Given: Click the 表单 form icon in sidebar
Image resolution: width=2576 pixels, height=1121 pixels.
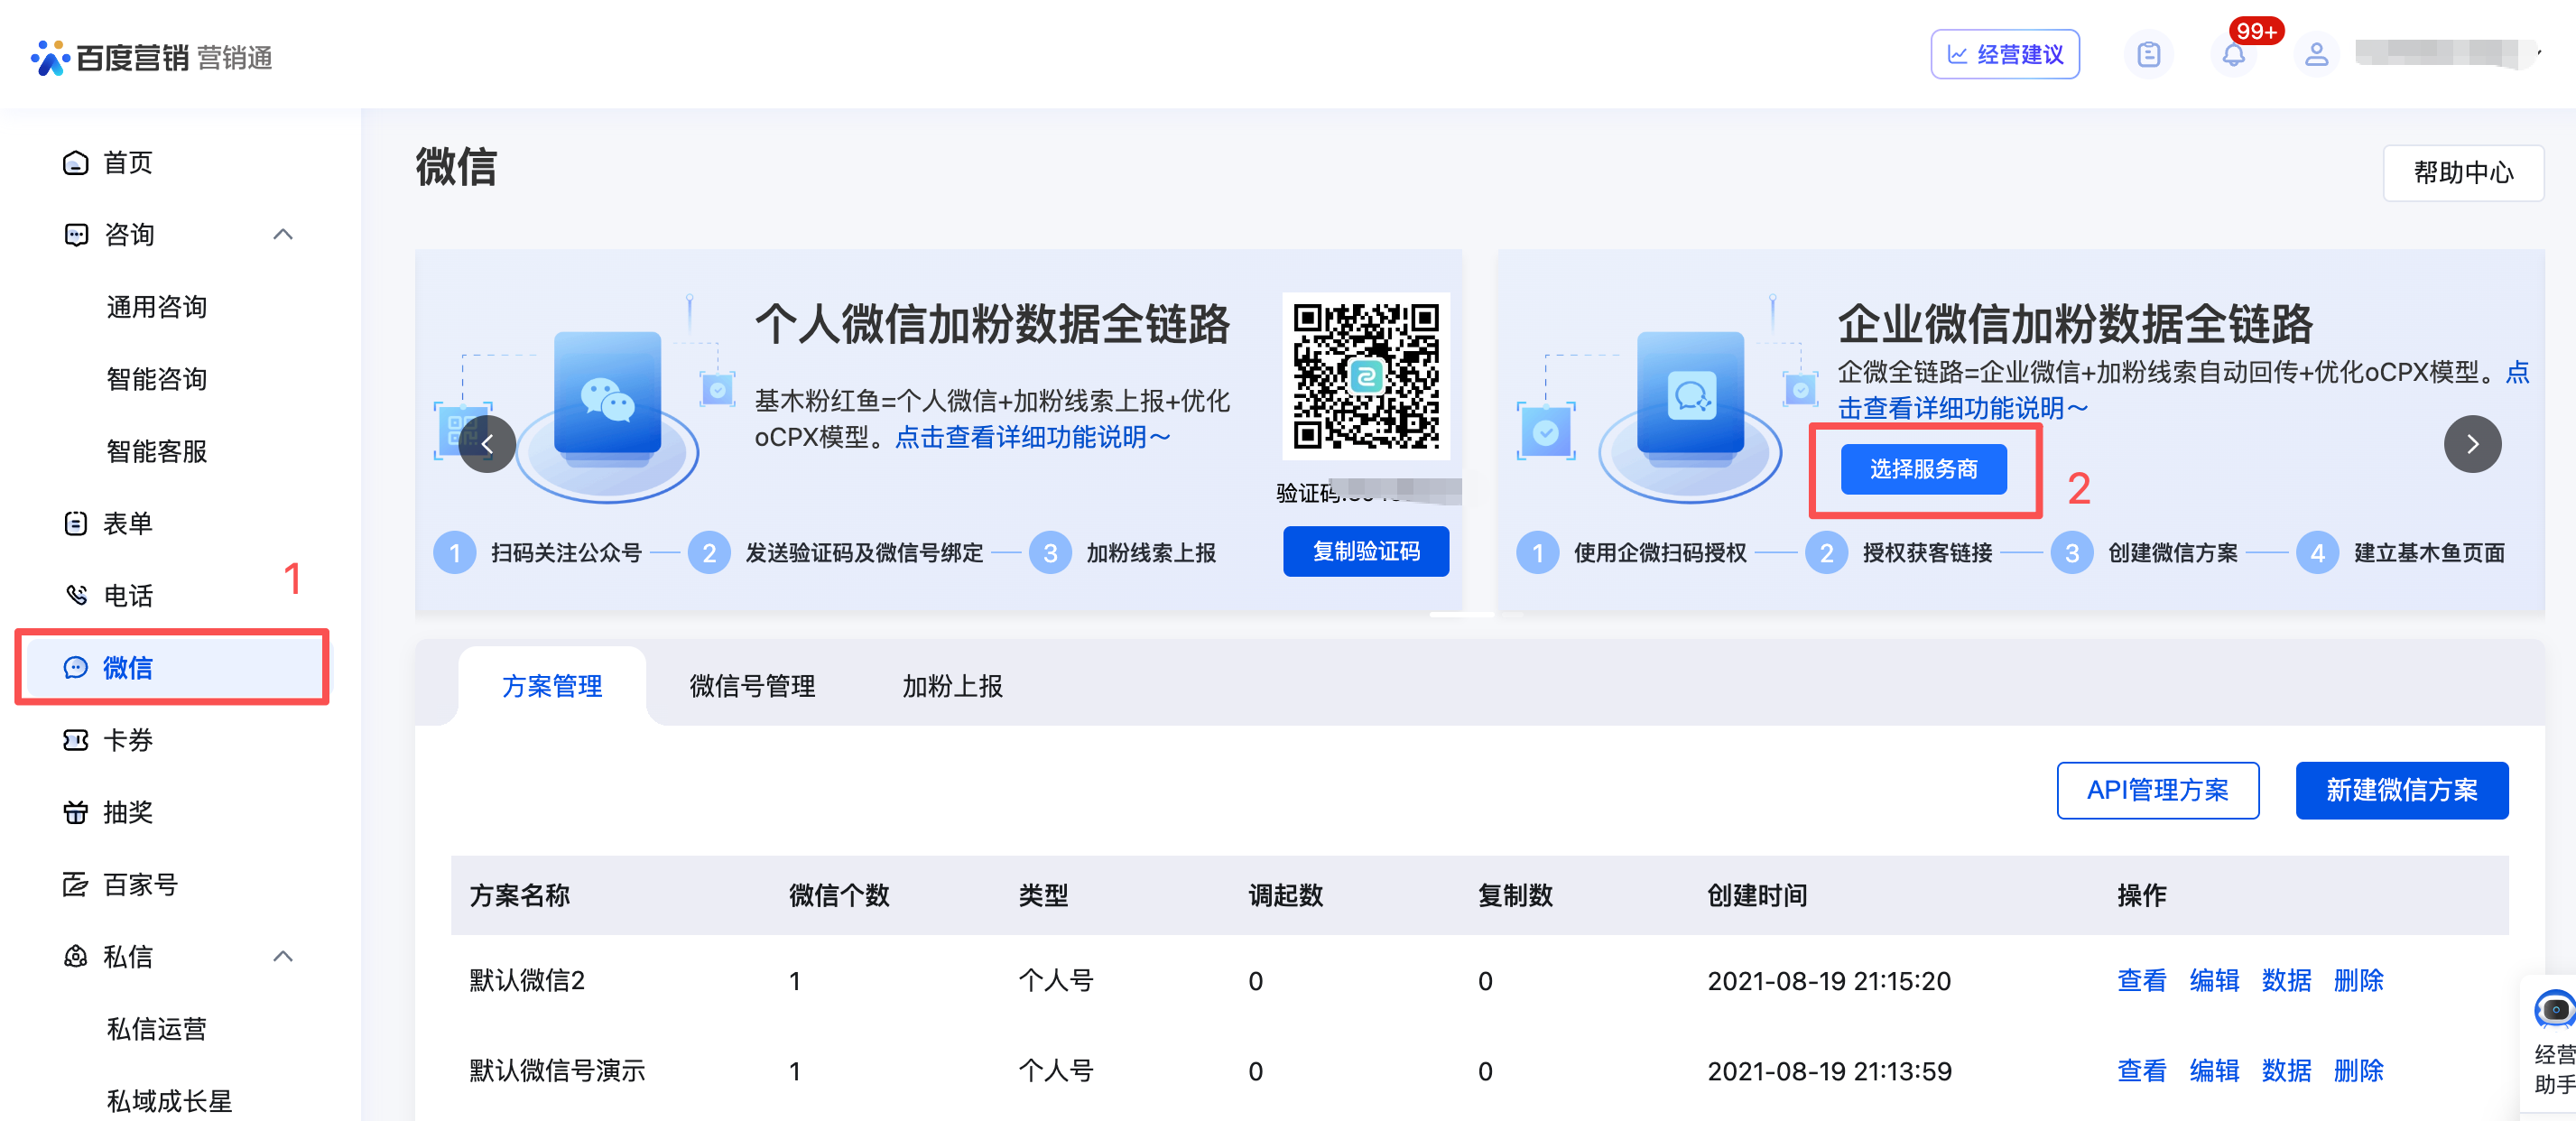Looking at the screenshot, I should pos(76,524).
